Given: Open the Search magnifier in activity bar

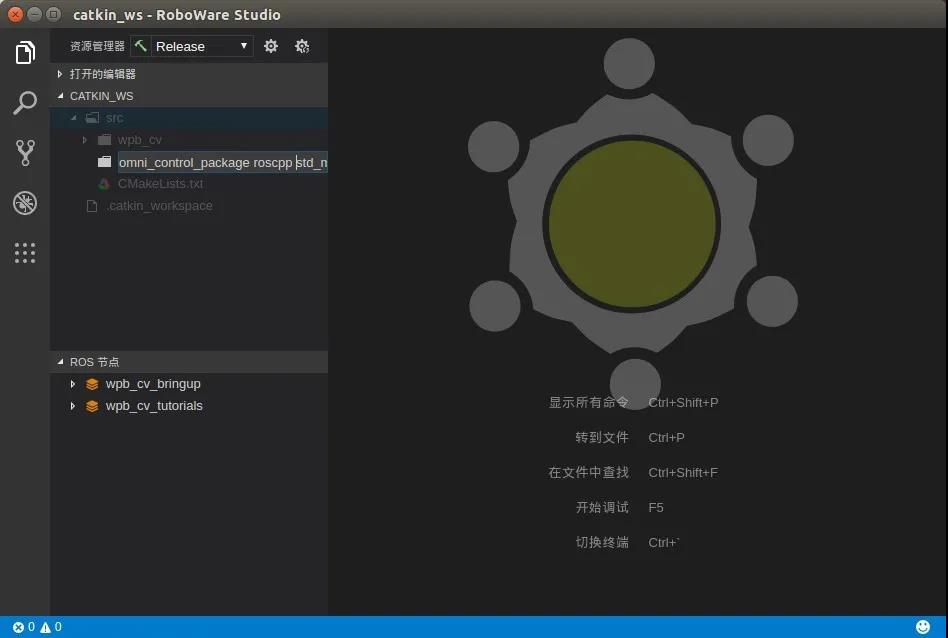Looking at the screenshot, I should click(x=25, y=102).
